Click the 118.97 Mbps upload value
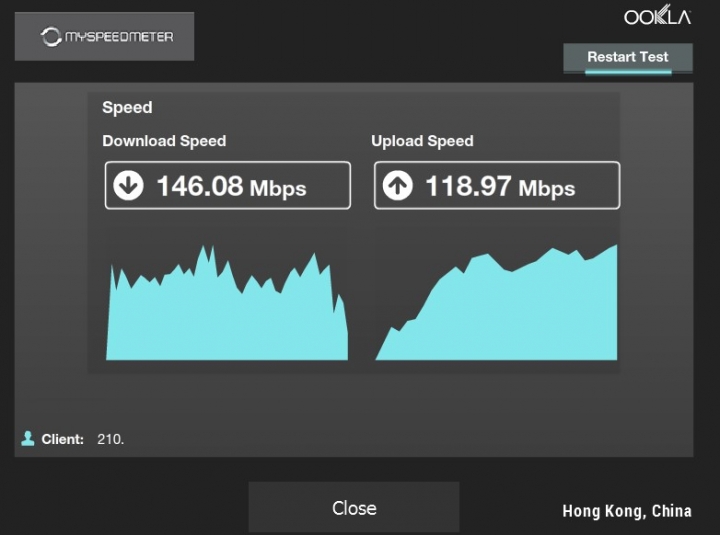 (x=500, y=186)
